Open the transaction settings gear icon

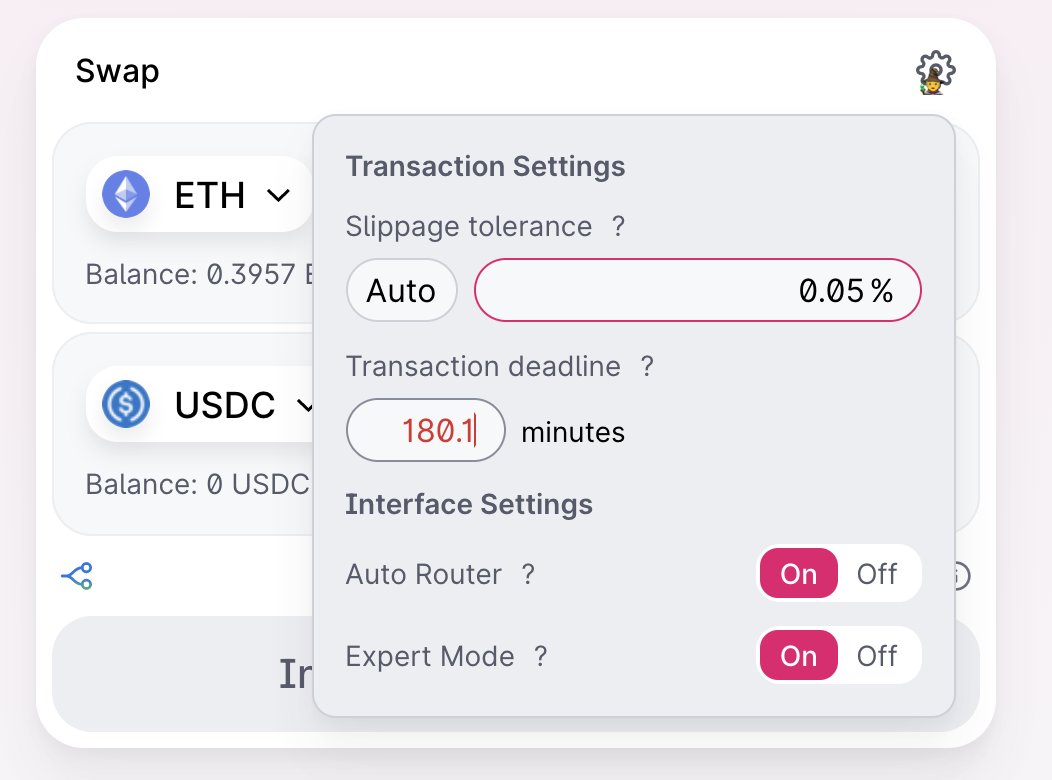935,72
